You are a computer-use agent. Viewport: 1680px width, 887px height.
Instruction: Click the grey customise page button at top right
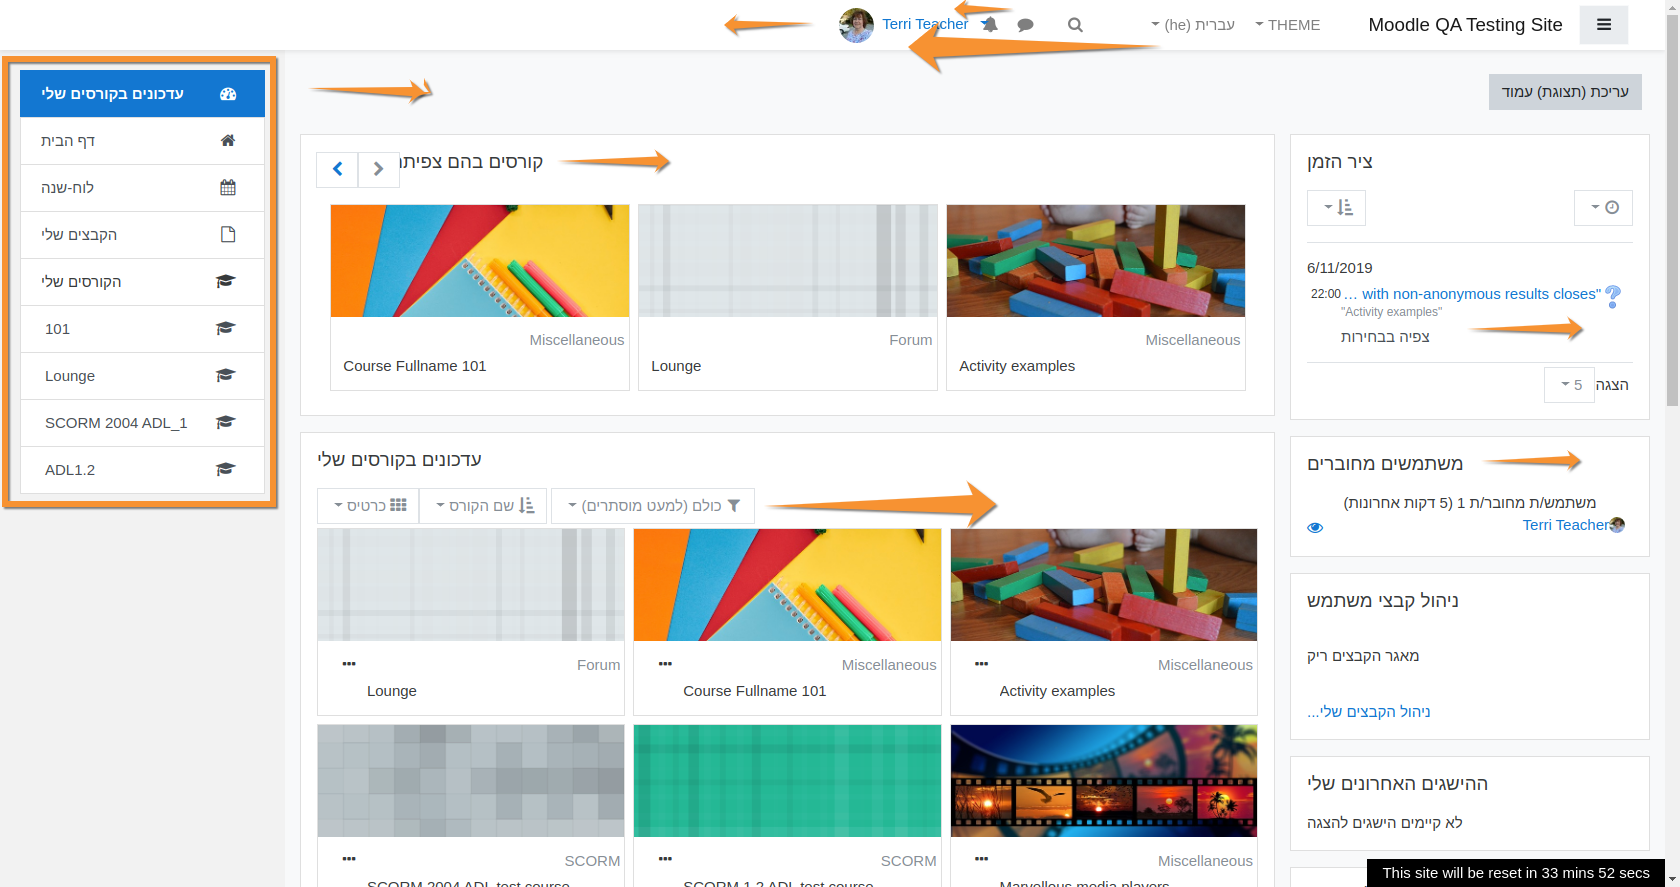[1565, 91]
